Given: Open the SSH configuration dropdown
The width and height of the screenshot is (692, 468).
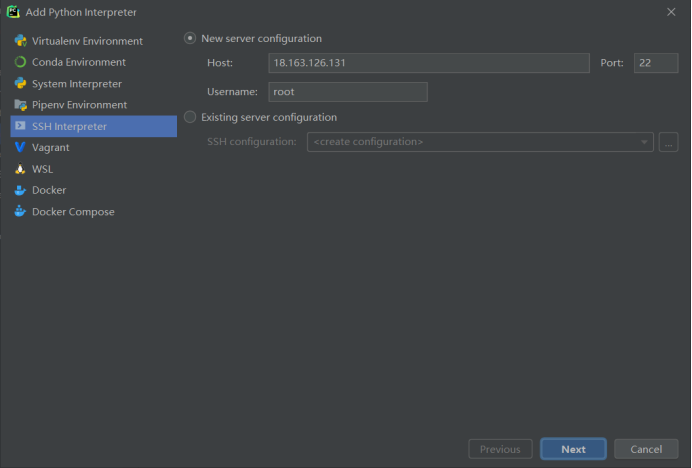Looking at the screenshot, I should coord(480,142).
